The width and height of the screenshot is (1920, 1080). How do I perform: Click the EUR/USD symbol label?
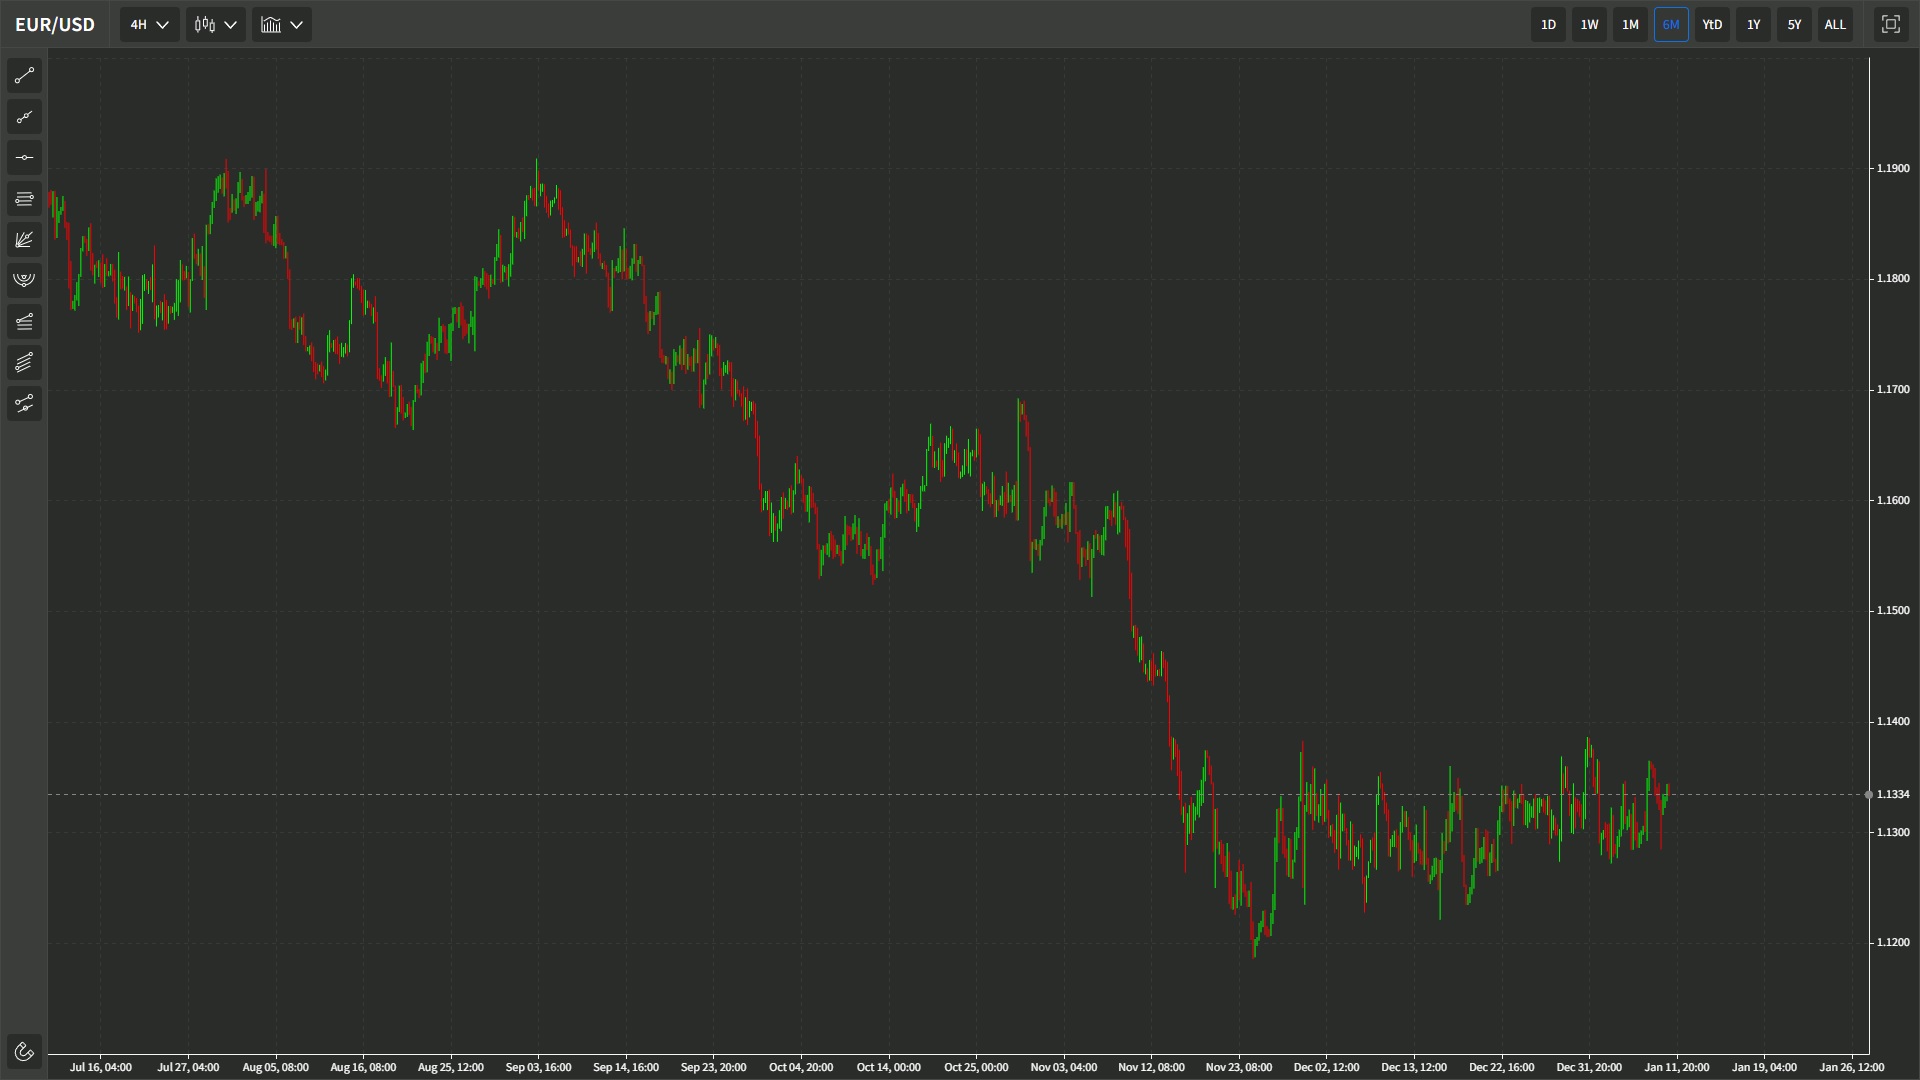[55, 25]
